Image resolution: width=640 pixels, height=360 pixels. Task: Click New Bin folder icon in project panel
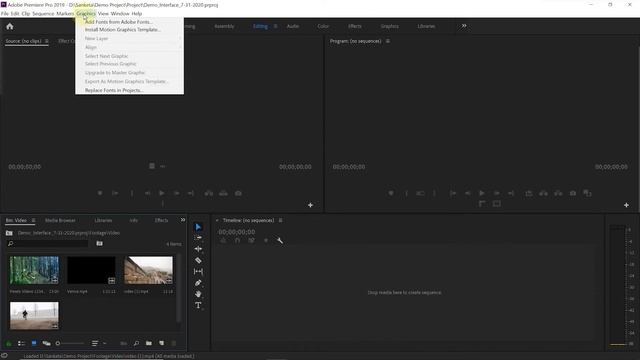149,343
